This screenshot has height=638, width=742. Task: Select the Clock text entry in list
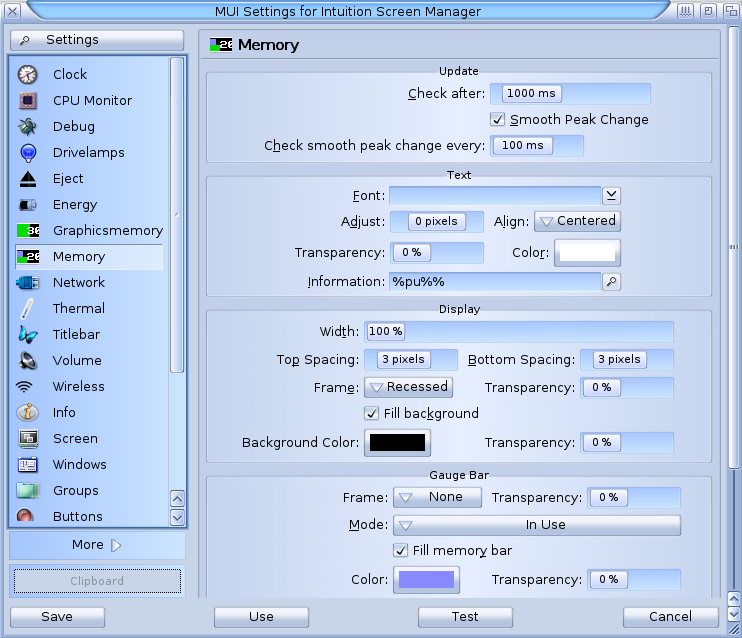[x=70, y=75]
